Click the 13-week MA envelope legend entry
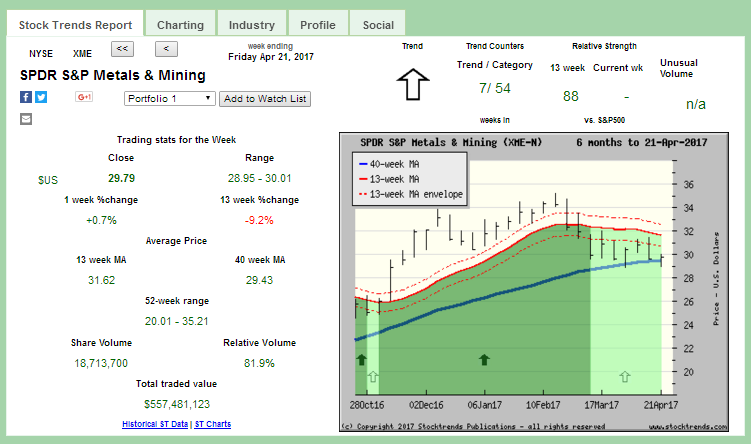The image size is (751, 444). [x=410, y=194]
